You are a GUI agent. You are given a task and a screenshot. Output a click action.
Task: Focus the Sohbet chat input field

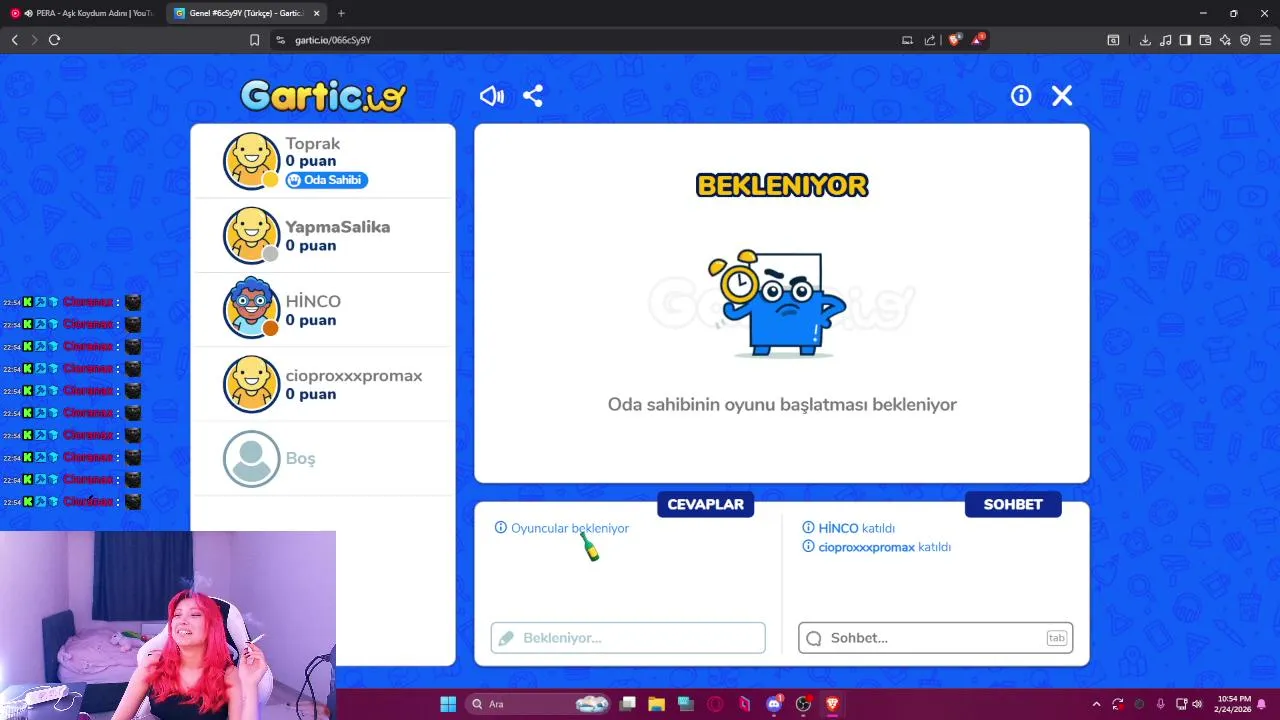[x=935, y=638]
